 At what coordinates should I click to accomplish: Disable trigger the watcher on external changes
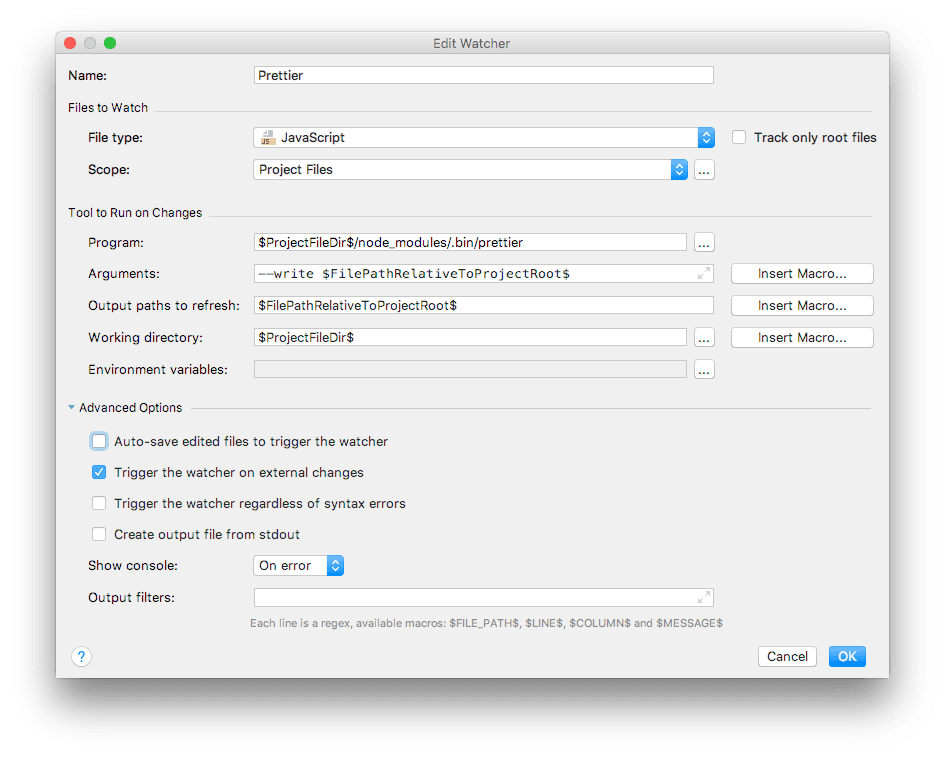(x=99, y=472)
